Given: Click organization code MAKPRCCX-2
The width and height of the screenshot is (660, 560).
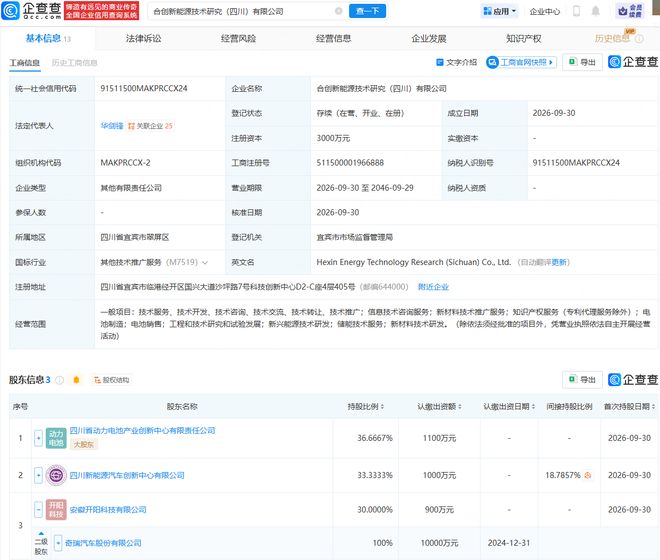Looking at the screenshot, I should 125,163.
